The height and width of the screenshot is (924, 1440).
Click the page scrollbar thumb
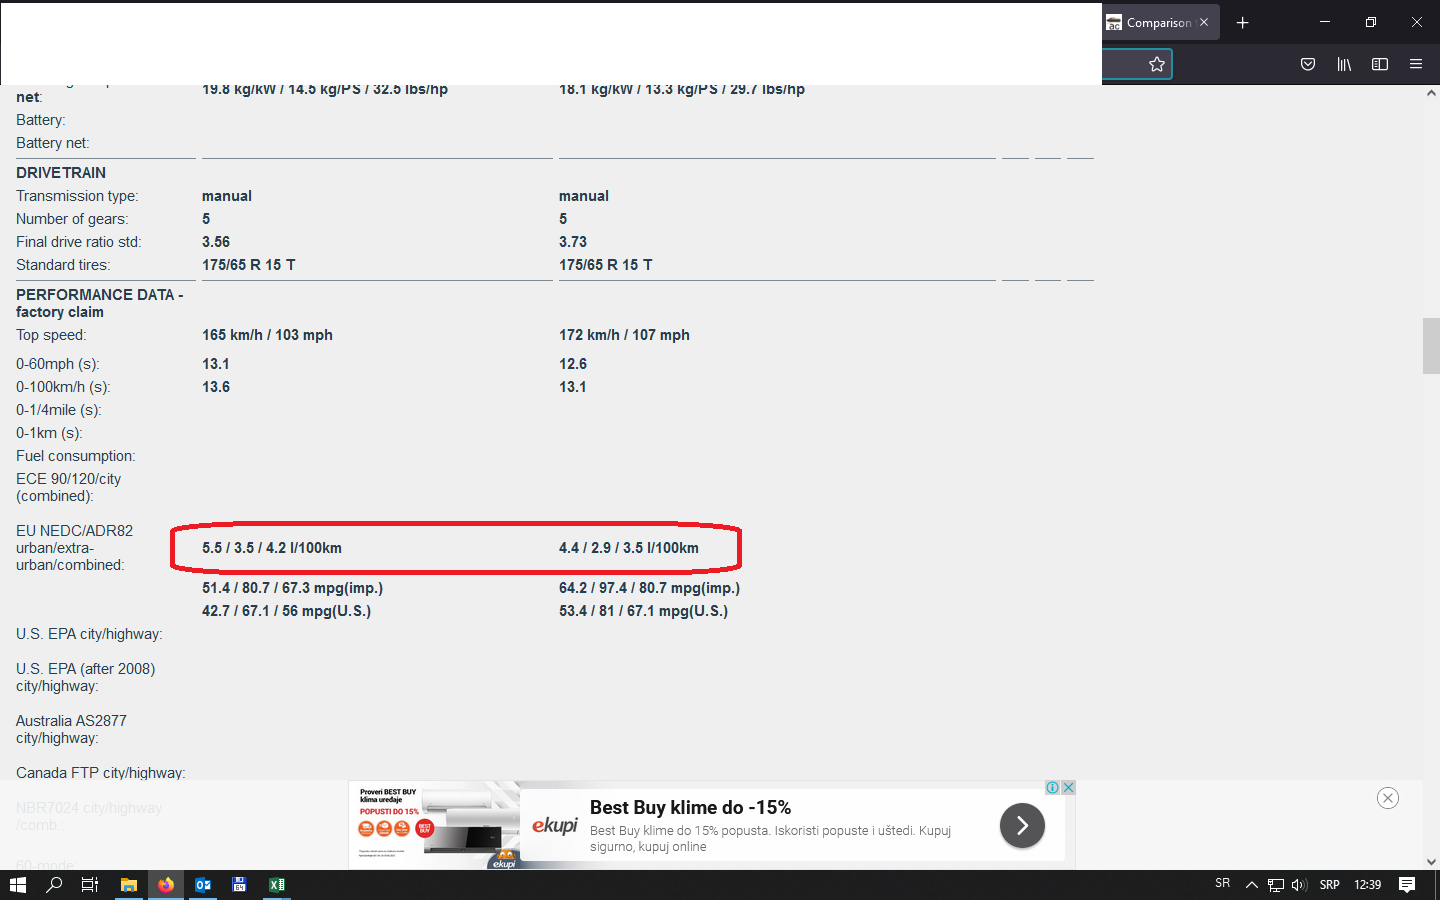pos(1431,346)
